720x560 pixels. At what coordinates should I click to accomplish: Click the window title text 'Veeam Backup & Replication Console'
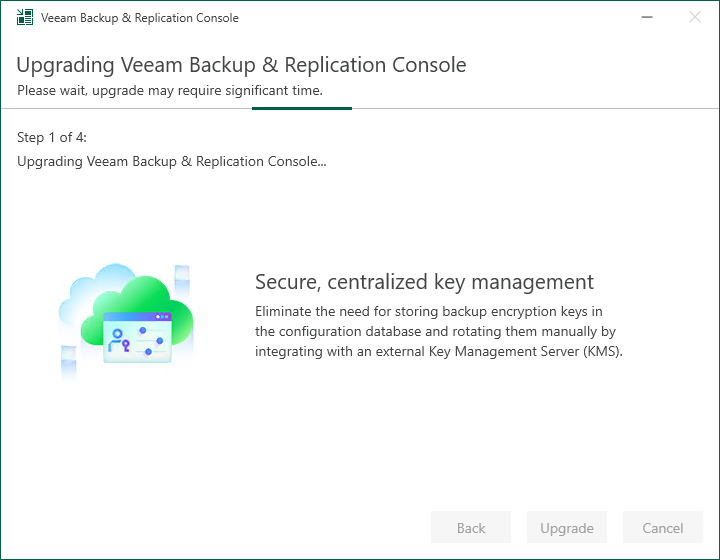(x=140, y=18)
